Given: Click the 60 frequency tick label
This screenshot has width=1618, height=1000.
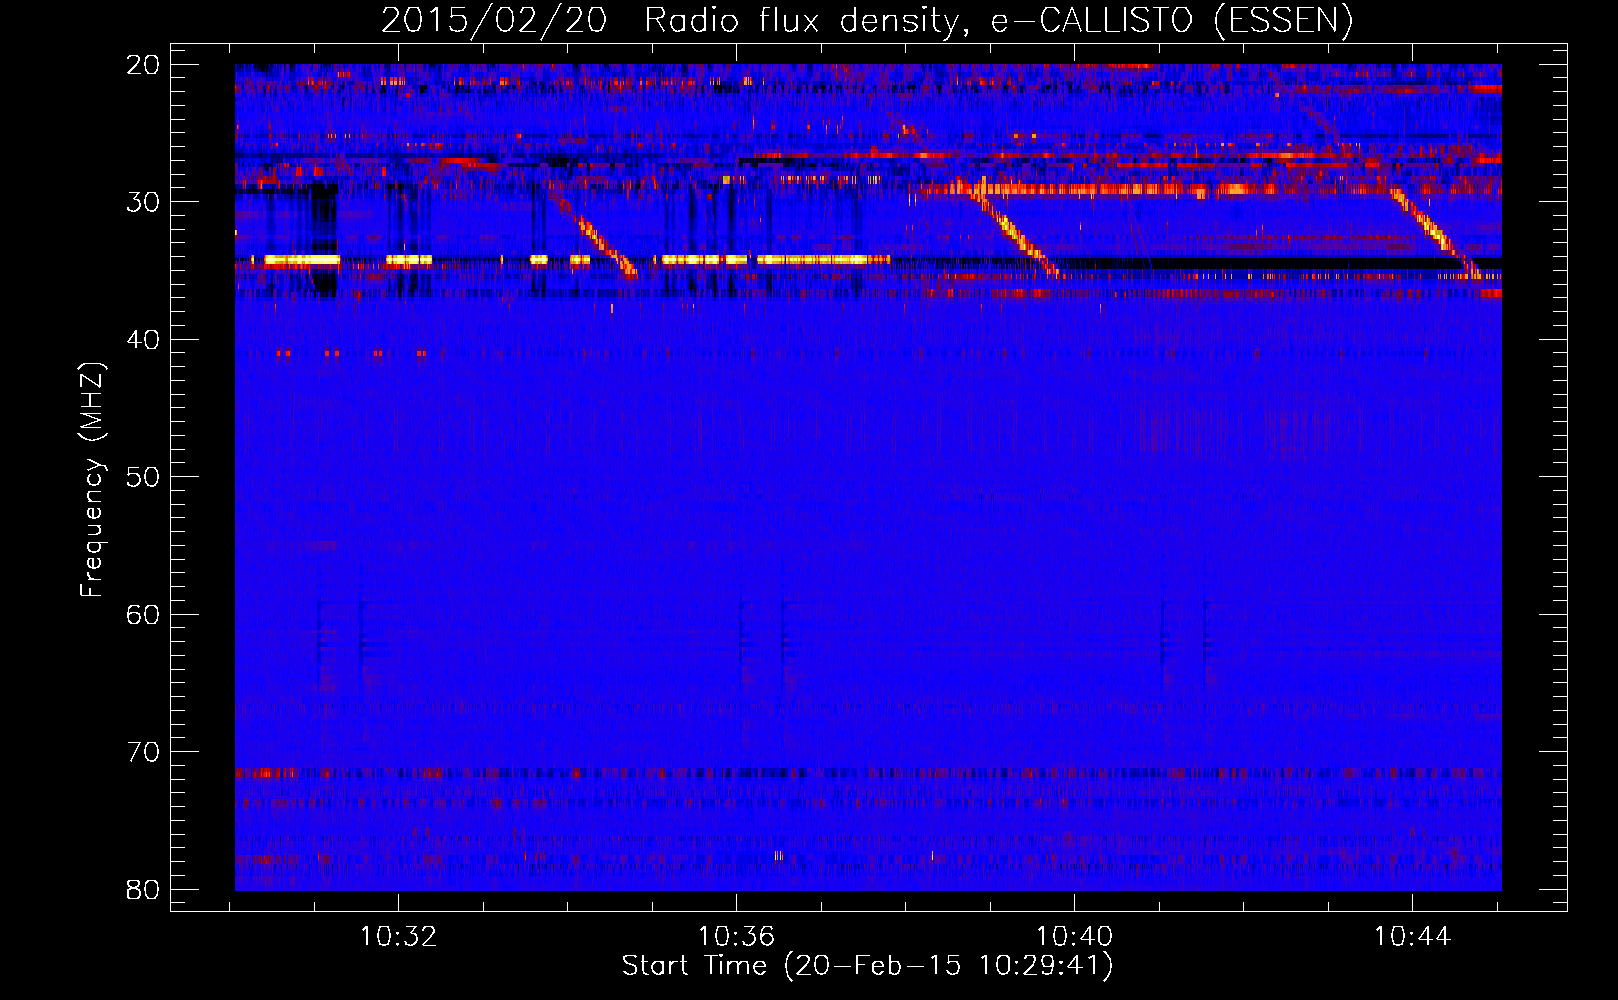Looking at the screenshot, I should pos(143,615).
